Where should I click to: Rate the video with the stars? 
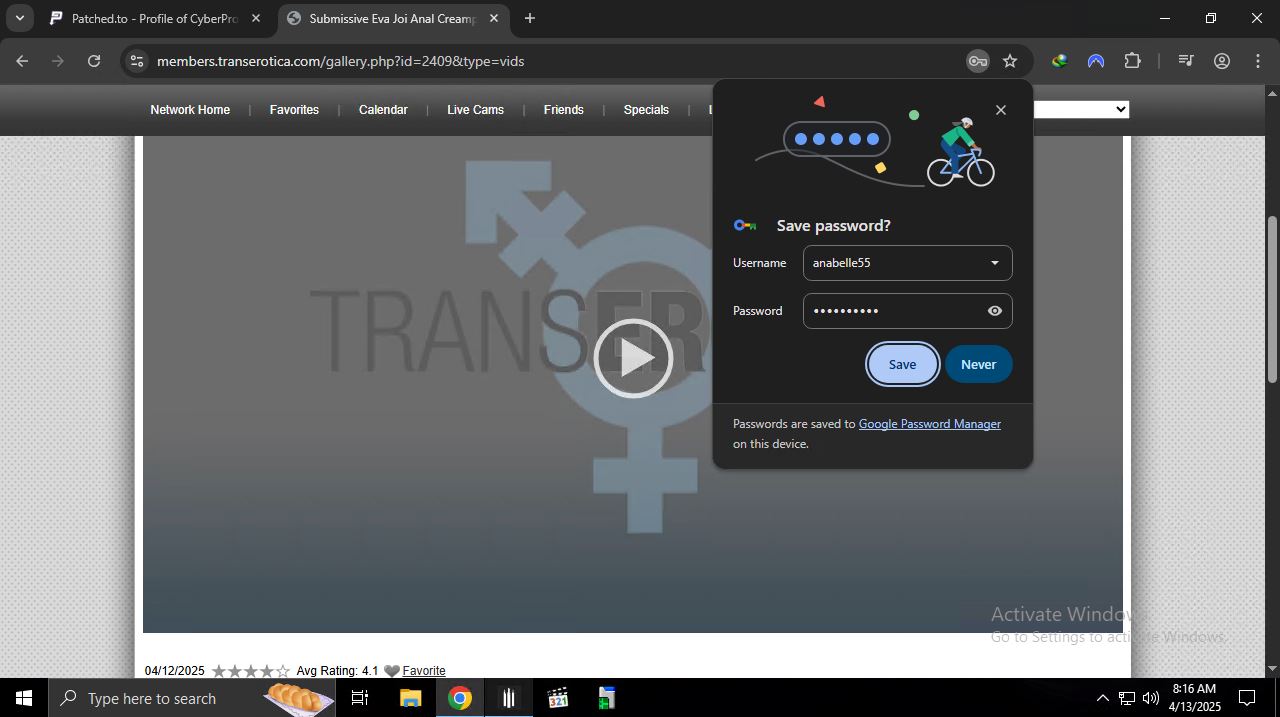tap(250, 671)
